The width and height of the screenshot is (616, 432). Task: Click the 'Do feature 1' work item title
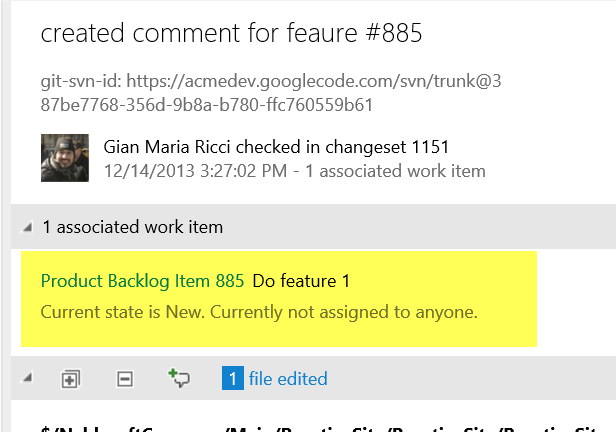point(301,282)
